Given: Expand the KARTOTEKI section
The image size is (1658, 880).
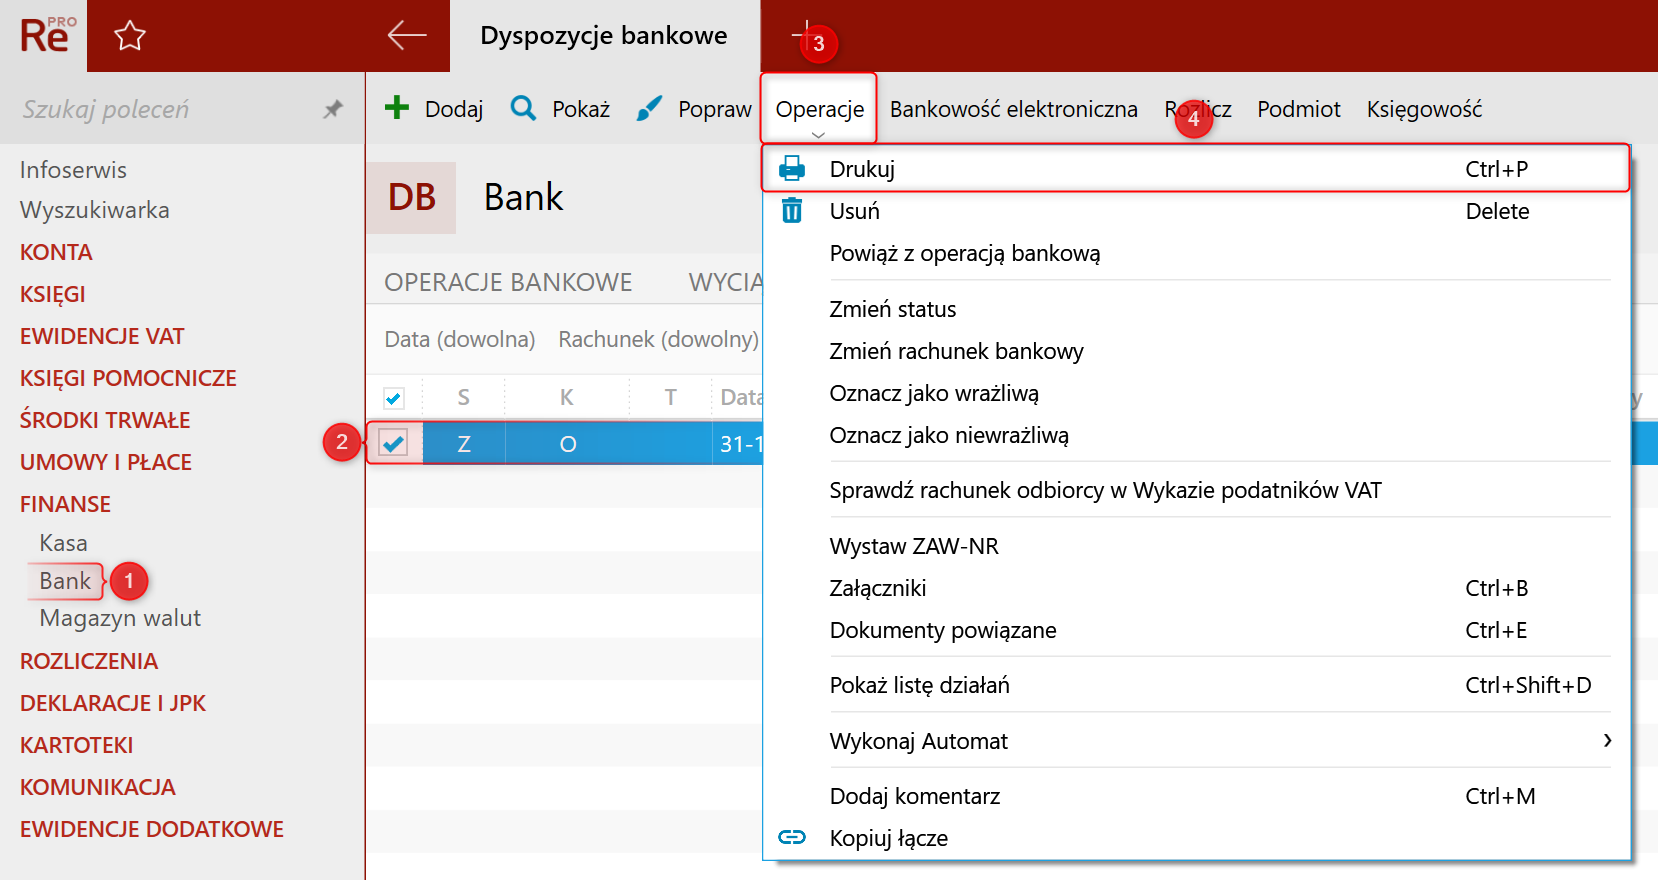Looking at the screenshot, I should click(77, 745).
